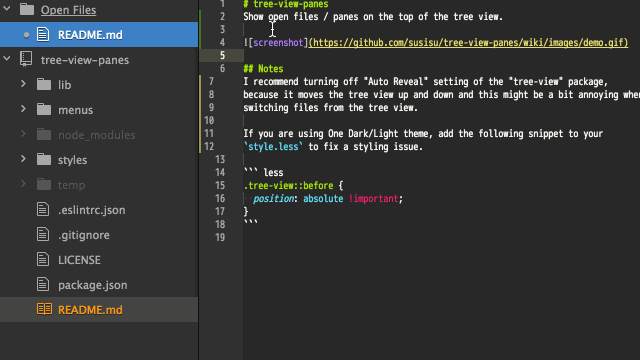This screenshot has width=640, height=360.
Task: Click the .eslintrc.json file icon
Action: click(x=43, y=209)
